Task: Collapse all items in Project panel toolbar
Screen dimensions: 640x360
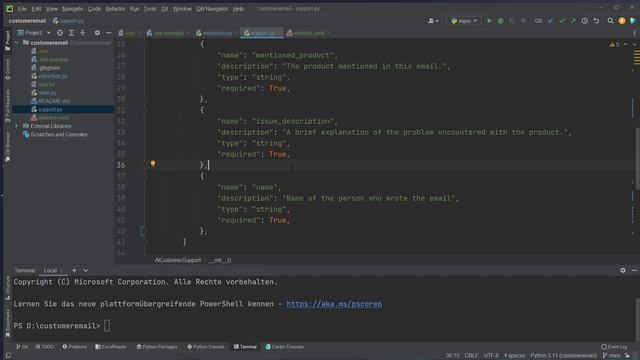Action: [82, 33]
